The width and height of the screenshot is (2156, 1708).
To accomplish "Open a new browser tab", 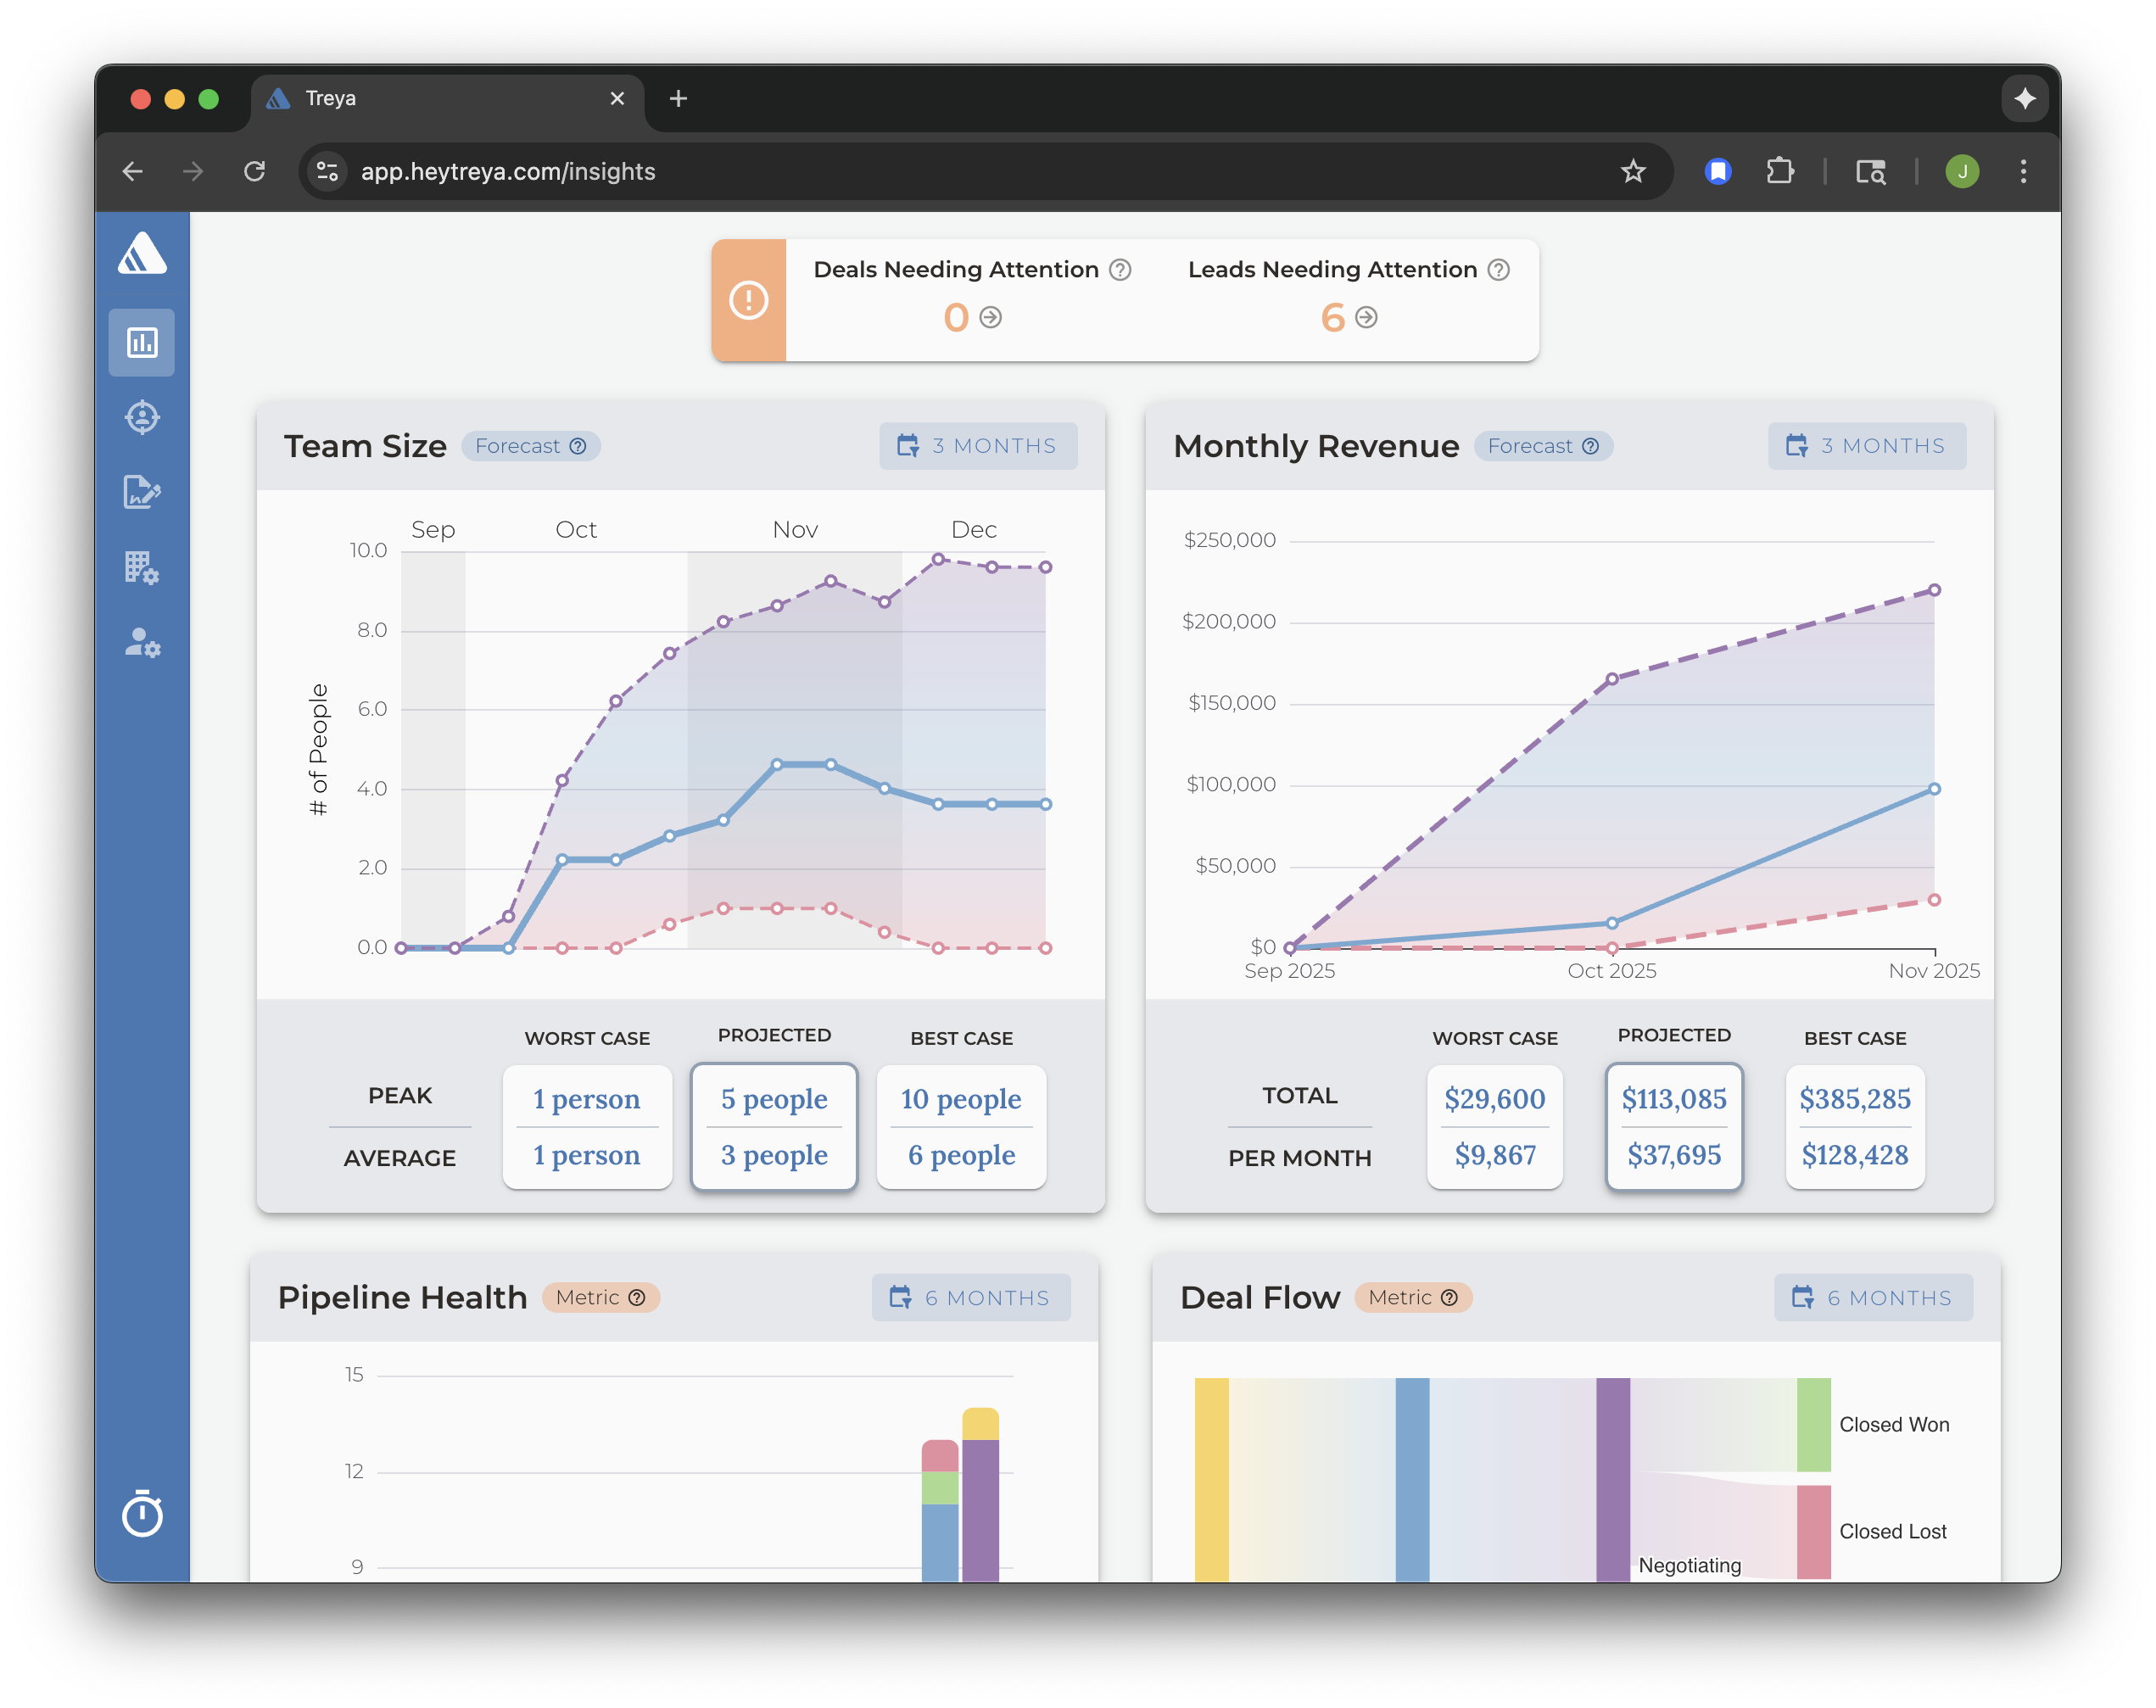I will pos(678,99).
